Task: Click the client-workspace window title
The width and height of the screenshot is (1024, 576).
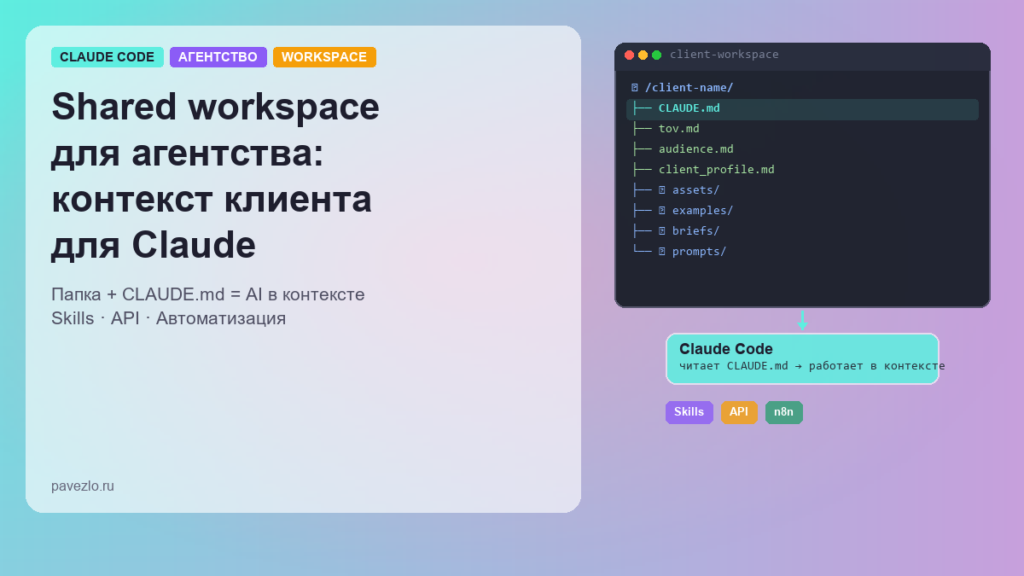Action: (x=724, y=55)
